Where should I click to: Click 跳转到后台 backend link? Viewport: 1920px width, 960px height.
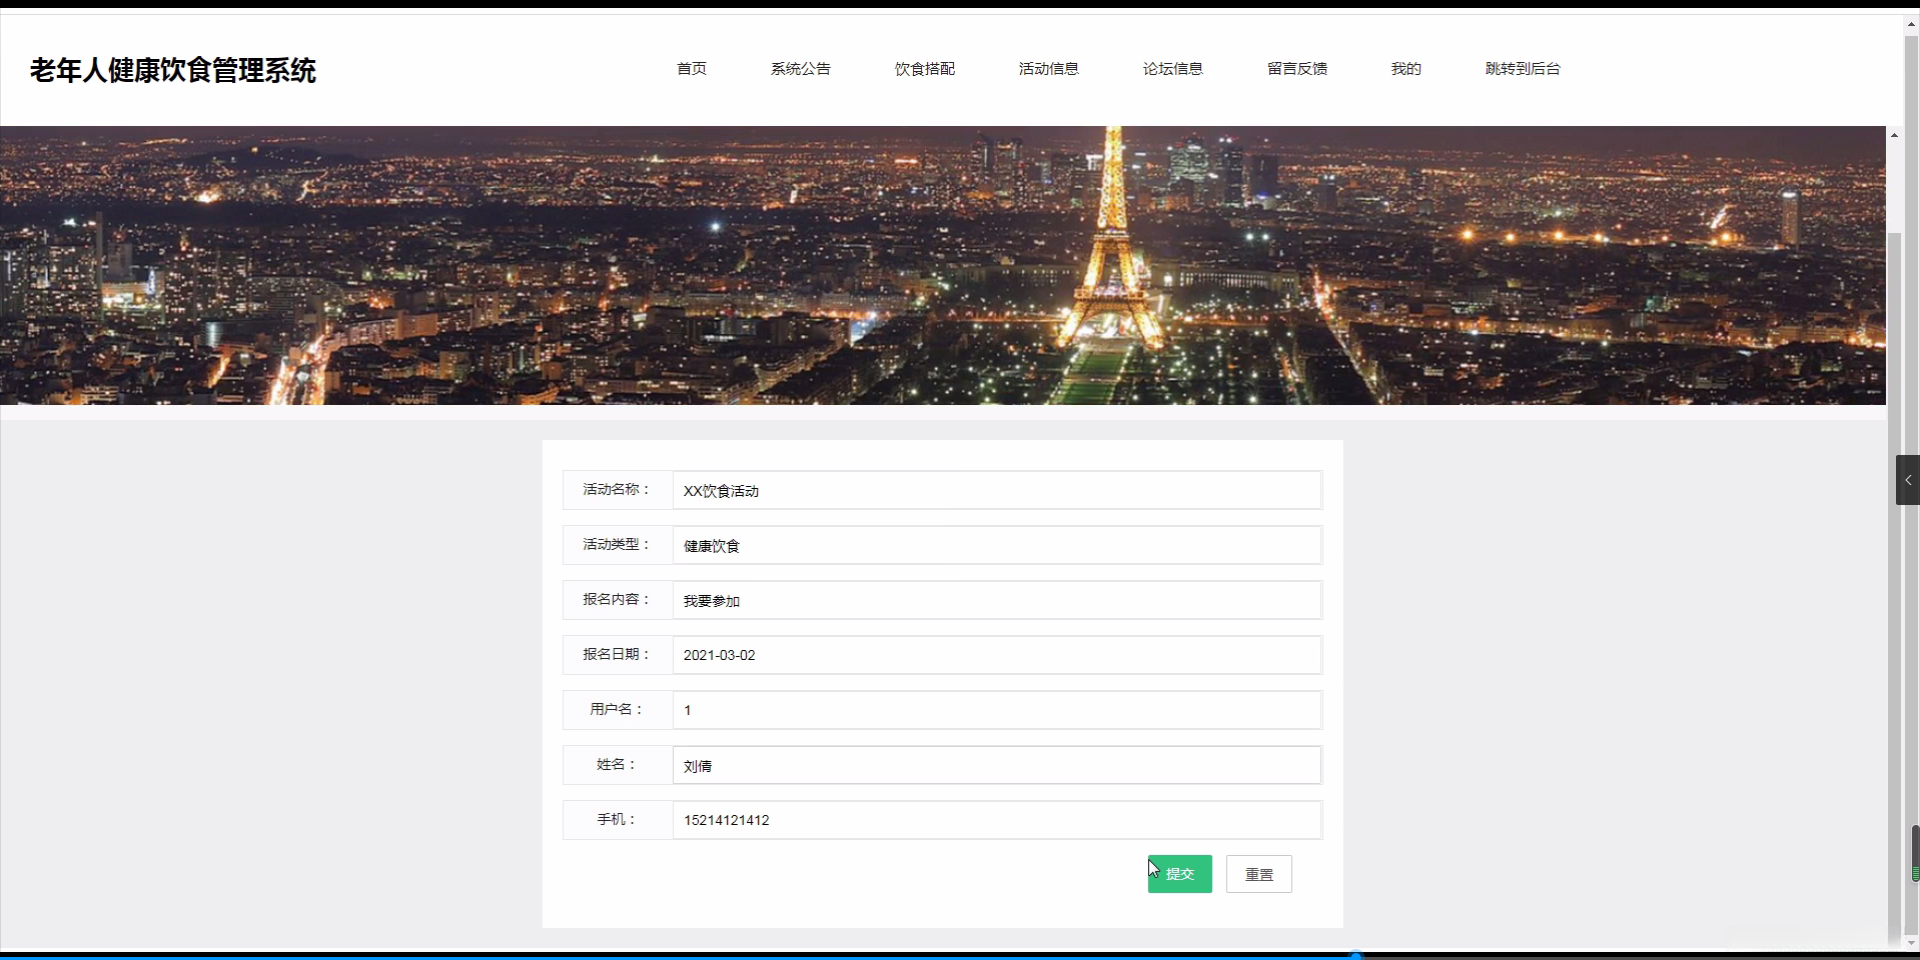1522,69
